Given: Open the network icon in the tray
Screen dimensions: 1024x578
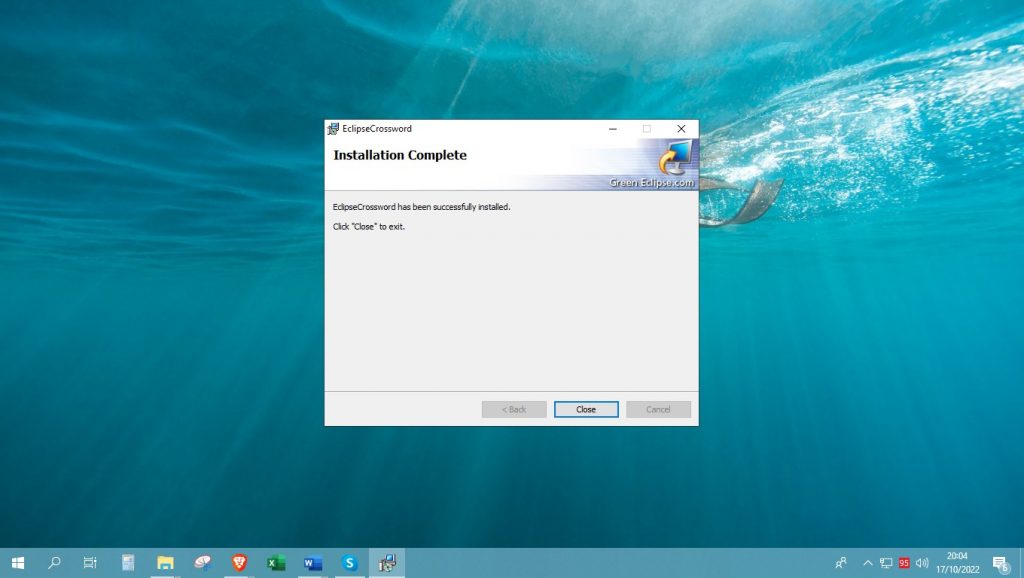Looking at the screenshot, I should click(884, 563).
